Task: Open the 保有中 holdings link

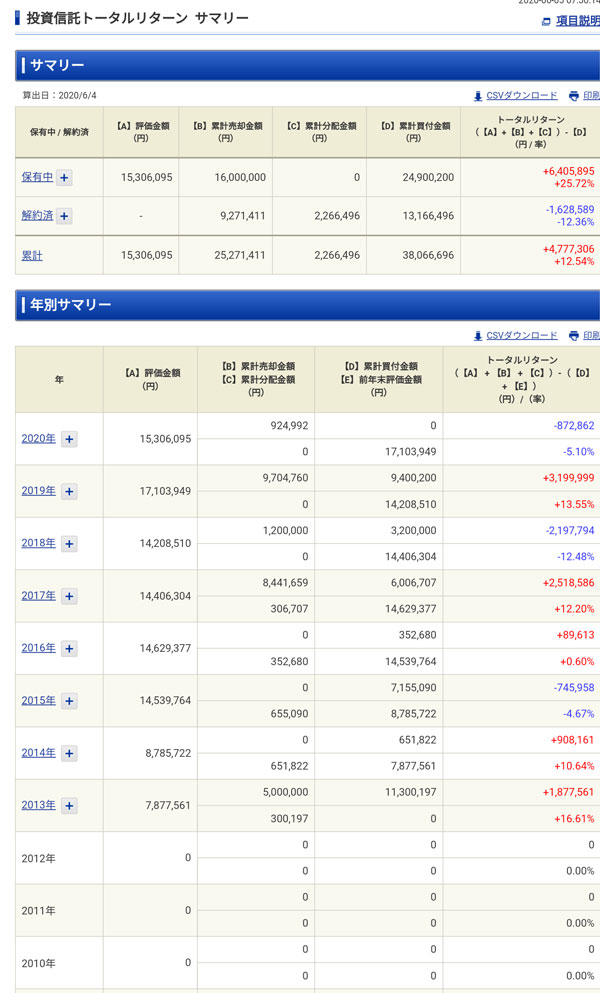Action: [x=37, y=177]
